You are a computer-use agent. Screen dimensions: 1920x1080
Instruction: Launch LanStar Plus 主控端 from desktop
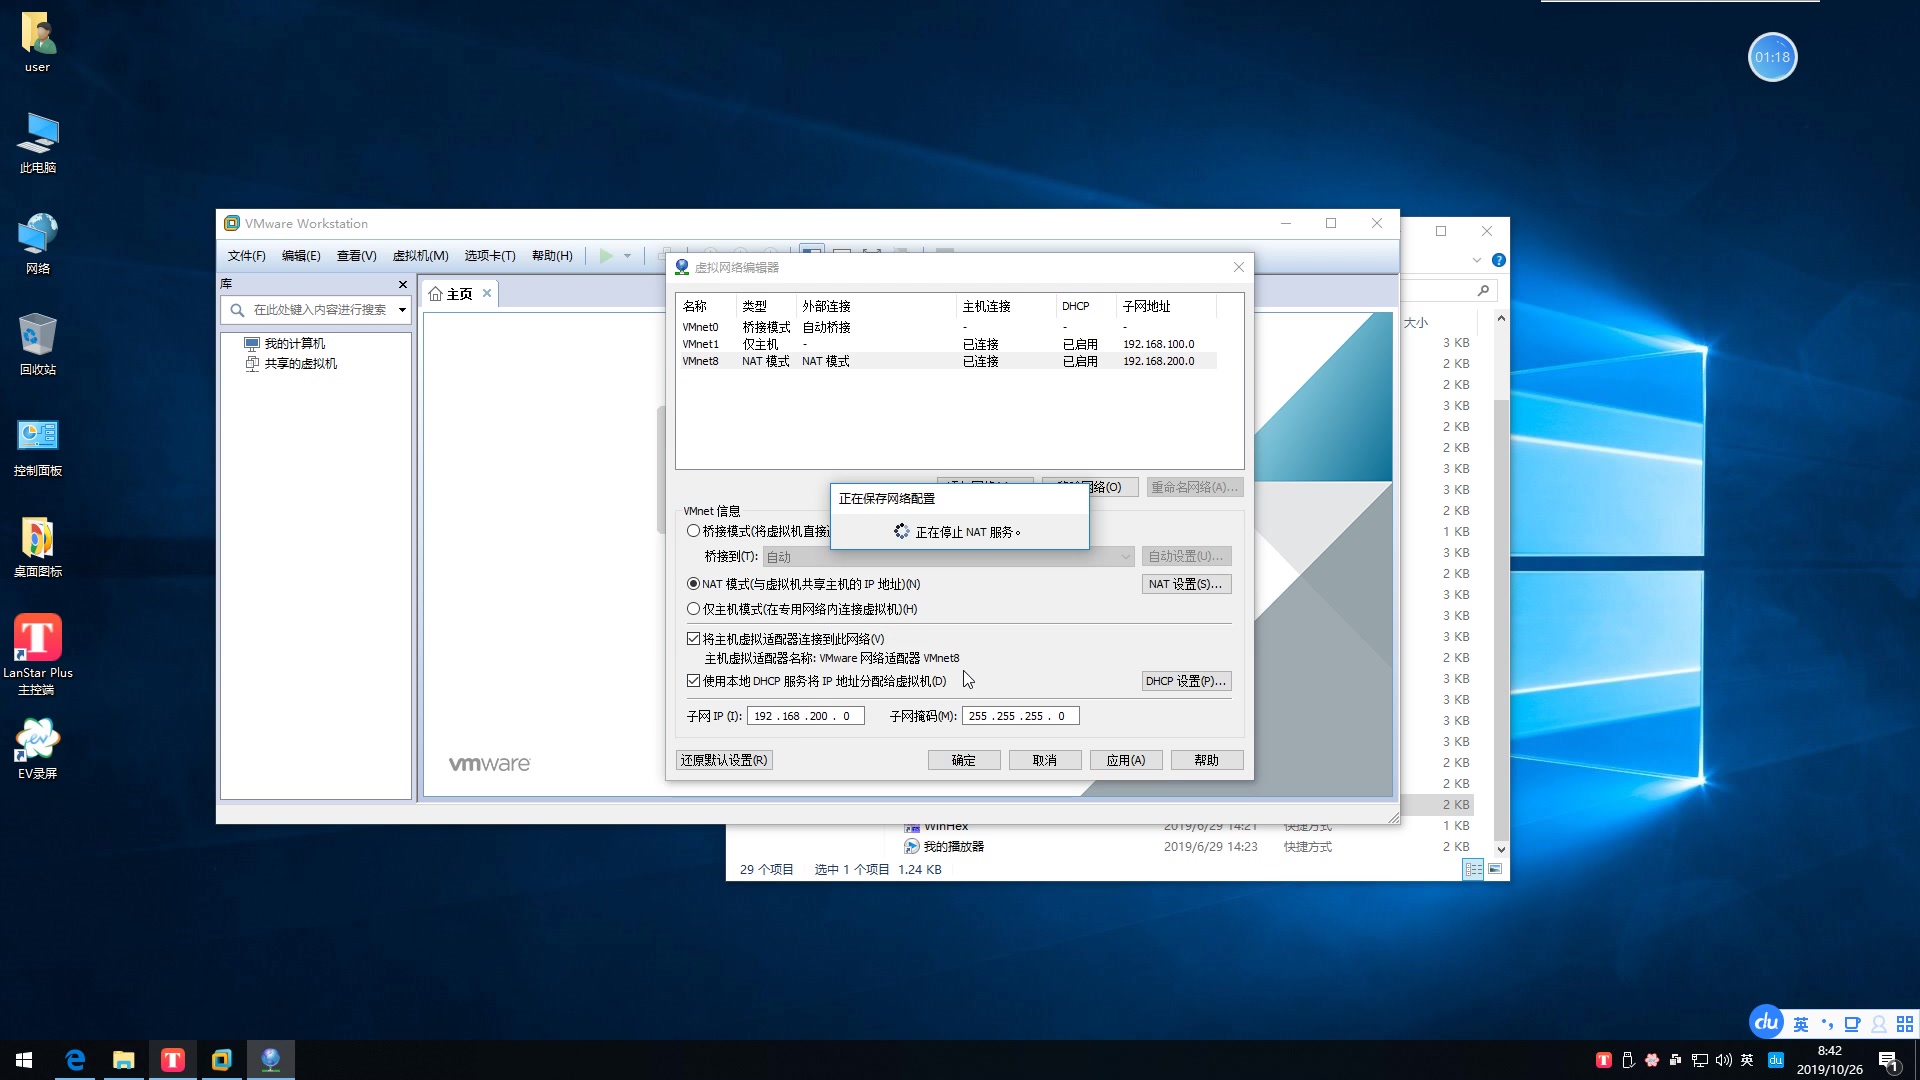click(38, 655)
